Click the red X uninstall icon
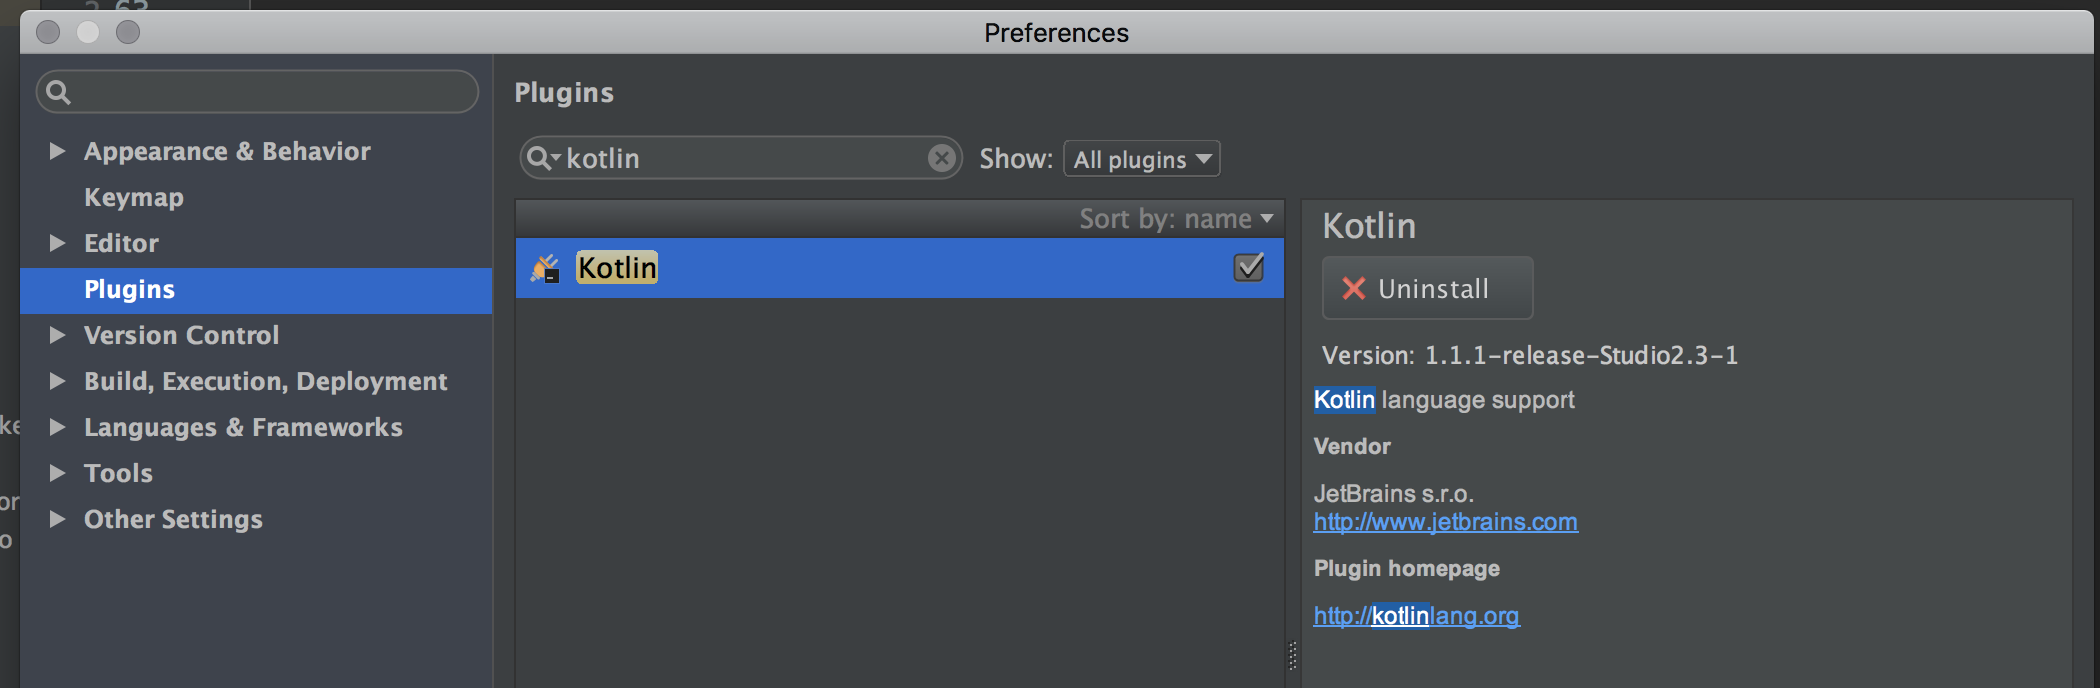Screen dimensions: 2100x688 [x=1353, y=288]
